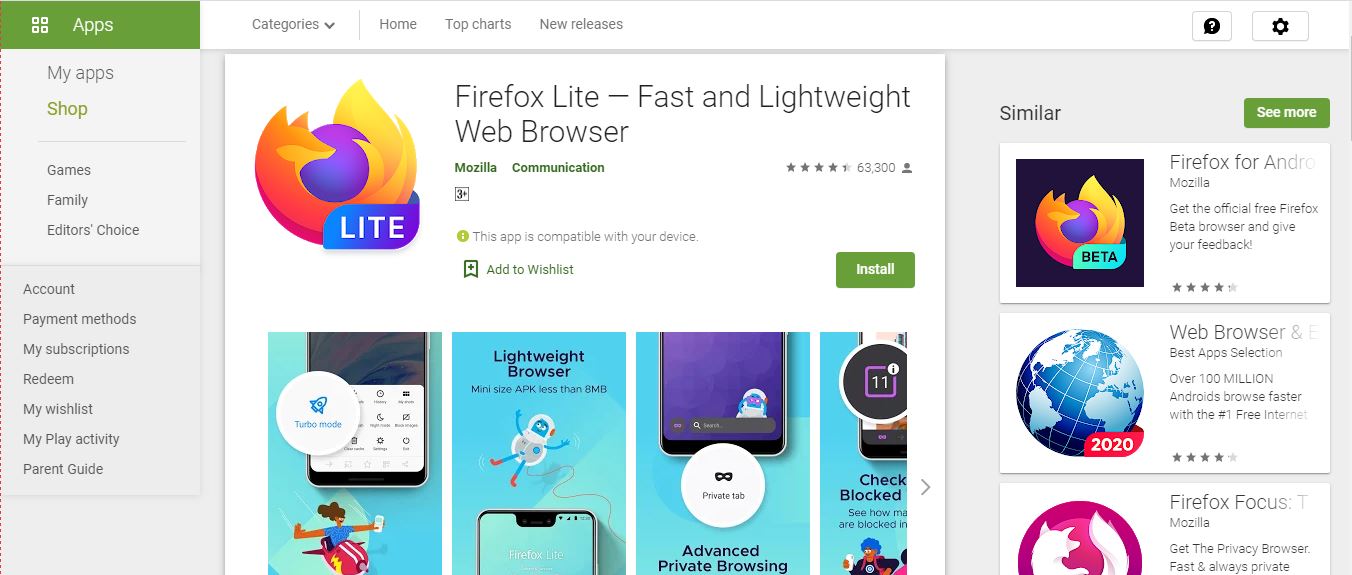The image size is (1352, 575).
Task: Open the Web Browser globe 2020 icon
Action: click(x=1080, y=393)
